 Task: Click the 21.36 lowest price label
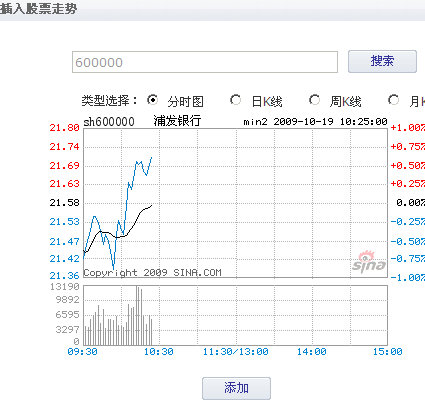click(64, 276)
